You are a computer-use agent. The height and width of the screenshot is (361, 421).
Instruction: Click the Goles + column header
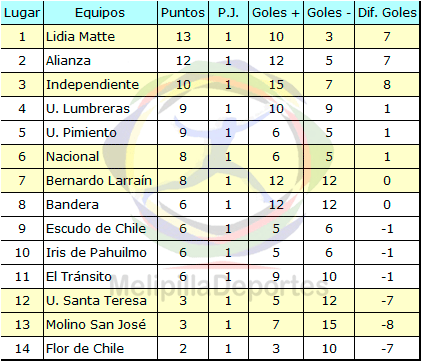point(276,13)
